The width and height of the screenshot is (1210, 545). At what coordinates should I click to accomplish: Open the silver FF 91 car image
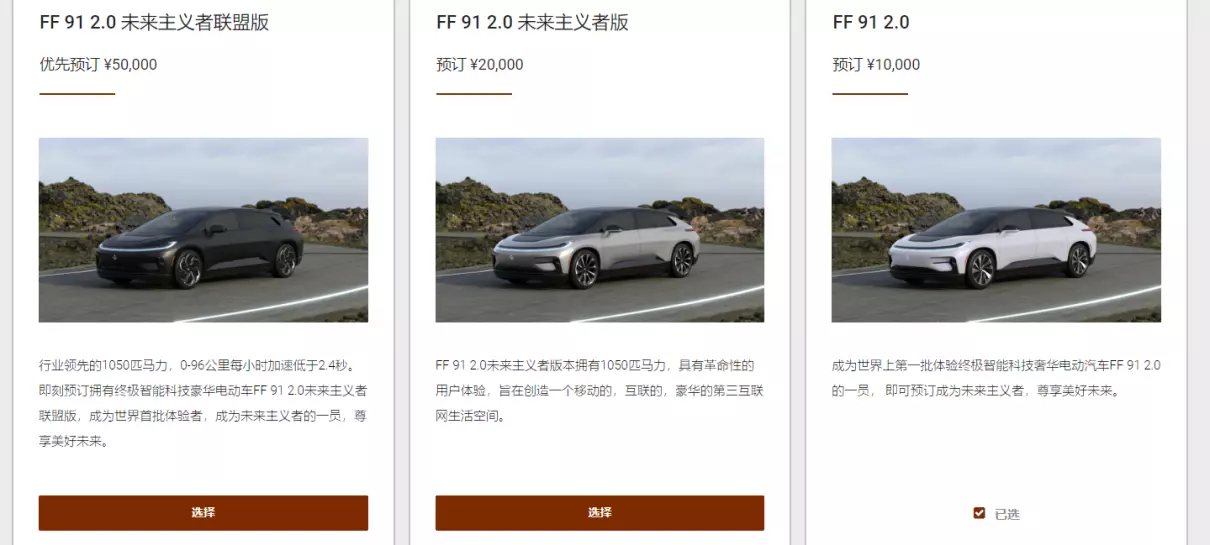pyautogui.click(x=600, y=230)
